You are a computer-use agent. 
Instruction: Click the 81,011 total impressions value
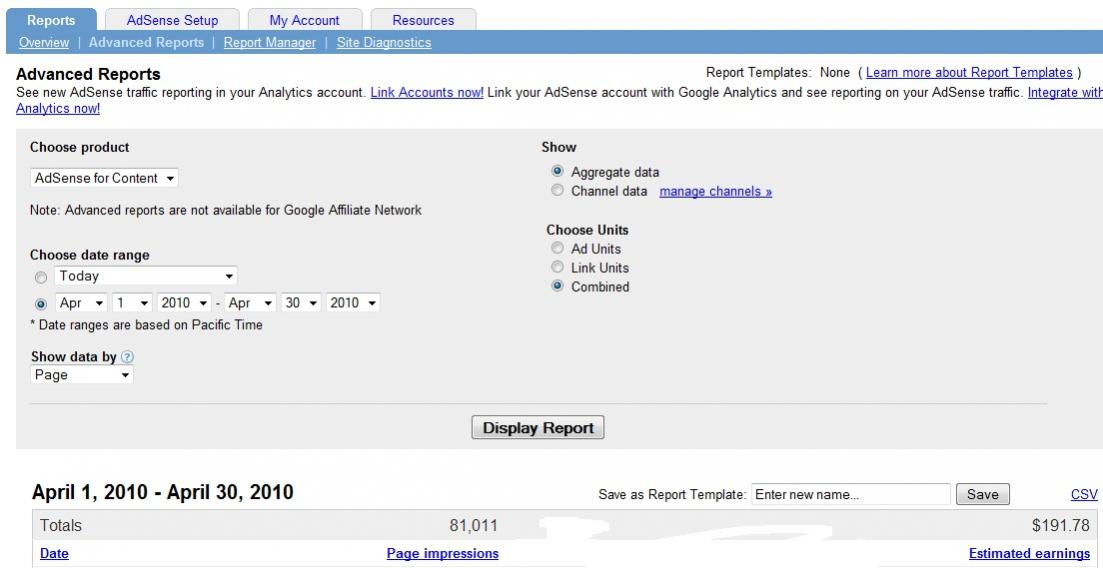[x=473, y=525]
